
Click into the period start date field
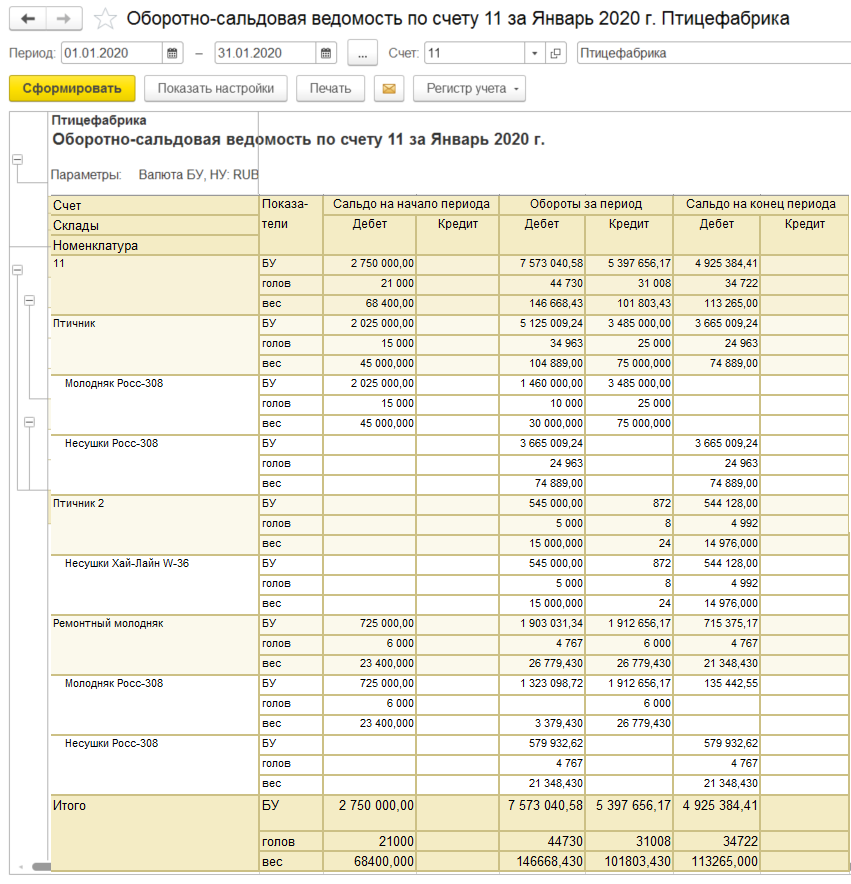(x=110, y=53)
